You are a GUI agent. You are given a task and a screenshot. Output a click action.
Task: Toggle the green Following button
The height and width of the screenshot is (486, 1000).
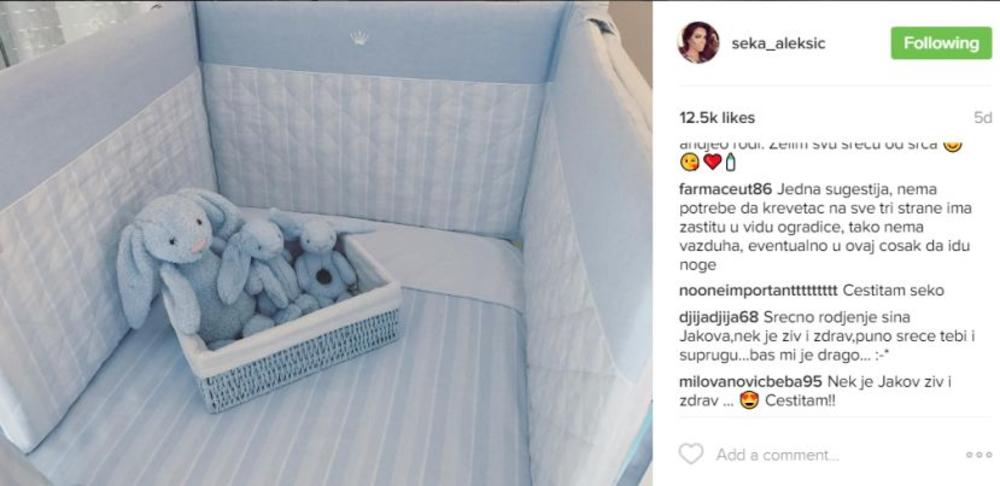click(941, 43)
